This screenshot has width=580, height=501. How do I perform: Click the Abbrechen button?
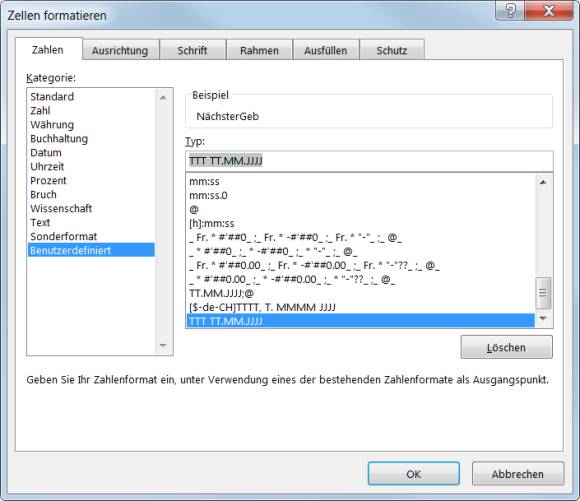tap(518, 474)
